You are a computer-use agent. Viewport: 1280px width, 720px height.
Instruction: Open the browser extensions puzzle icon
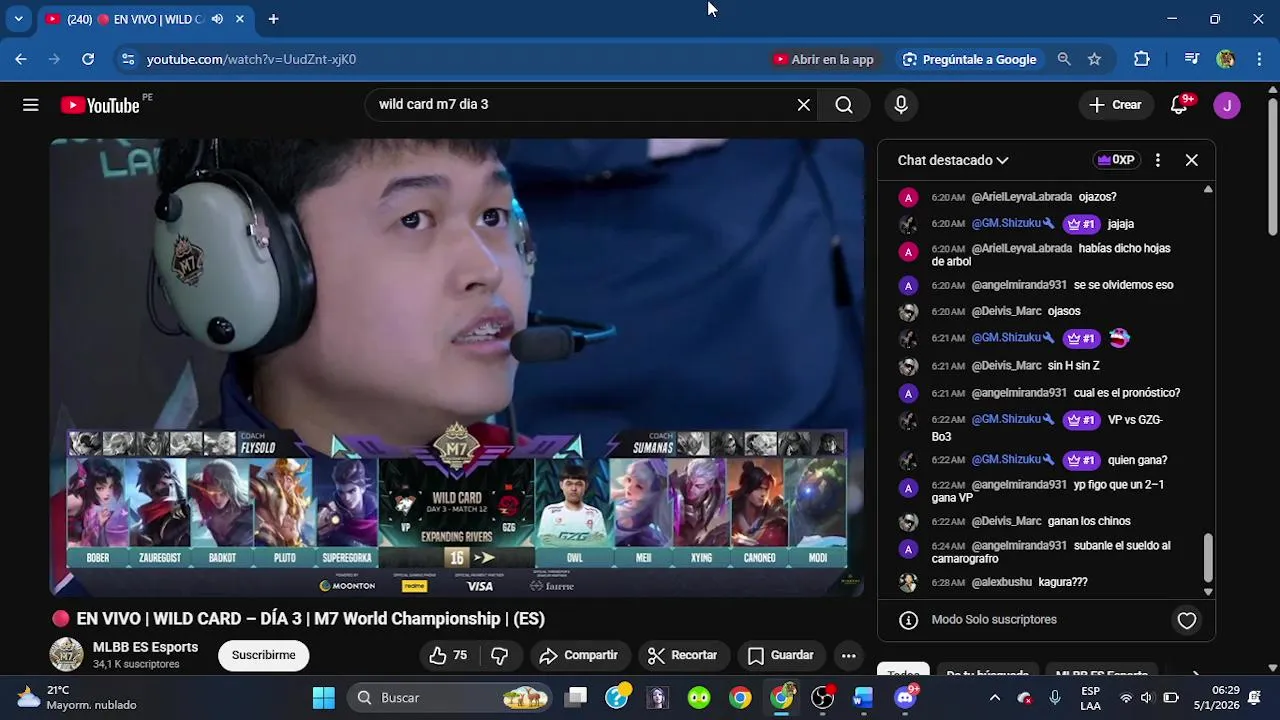pyautogui.click(x=1141, y=59)
